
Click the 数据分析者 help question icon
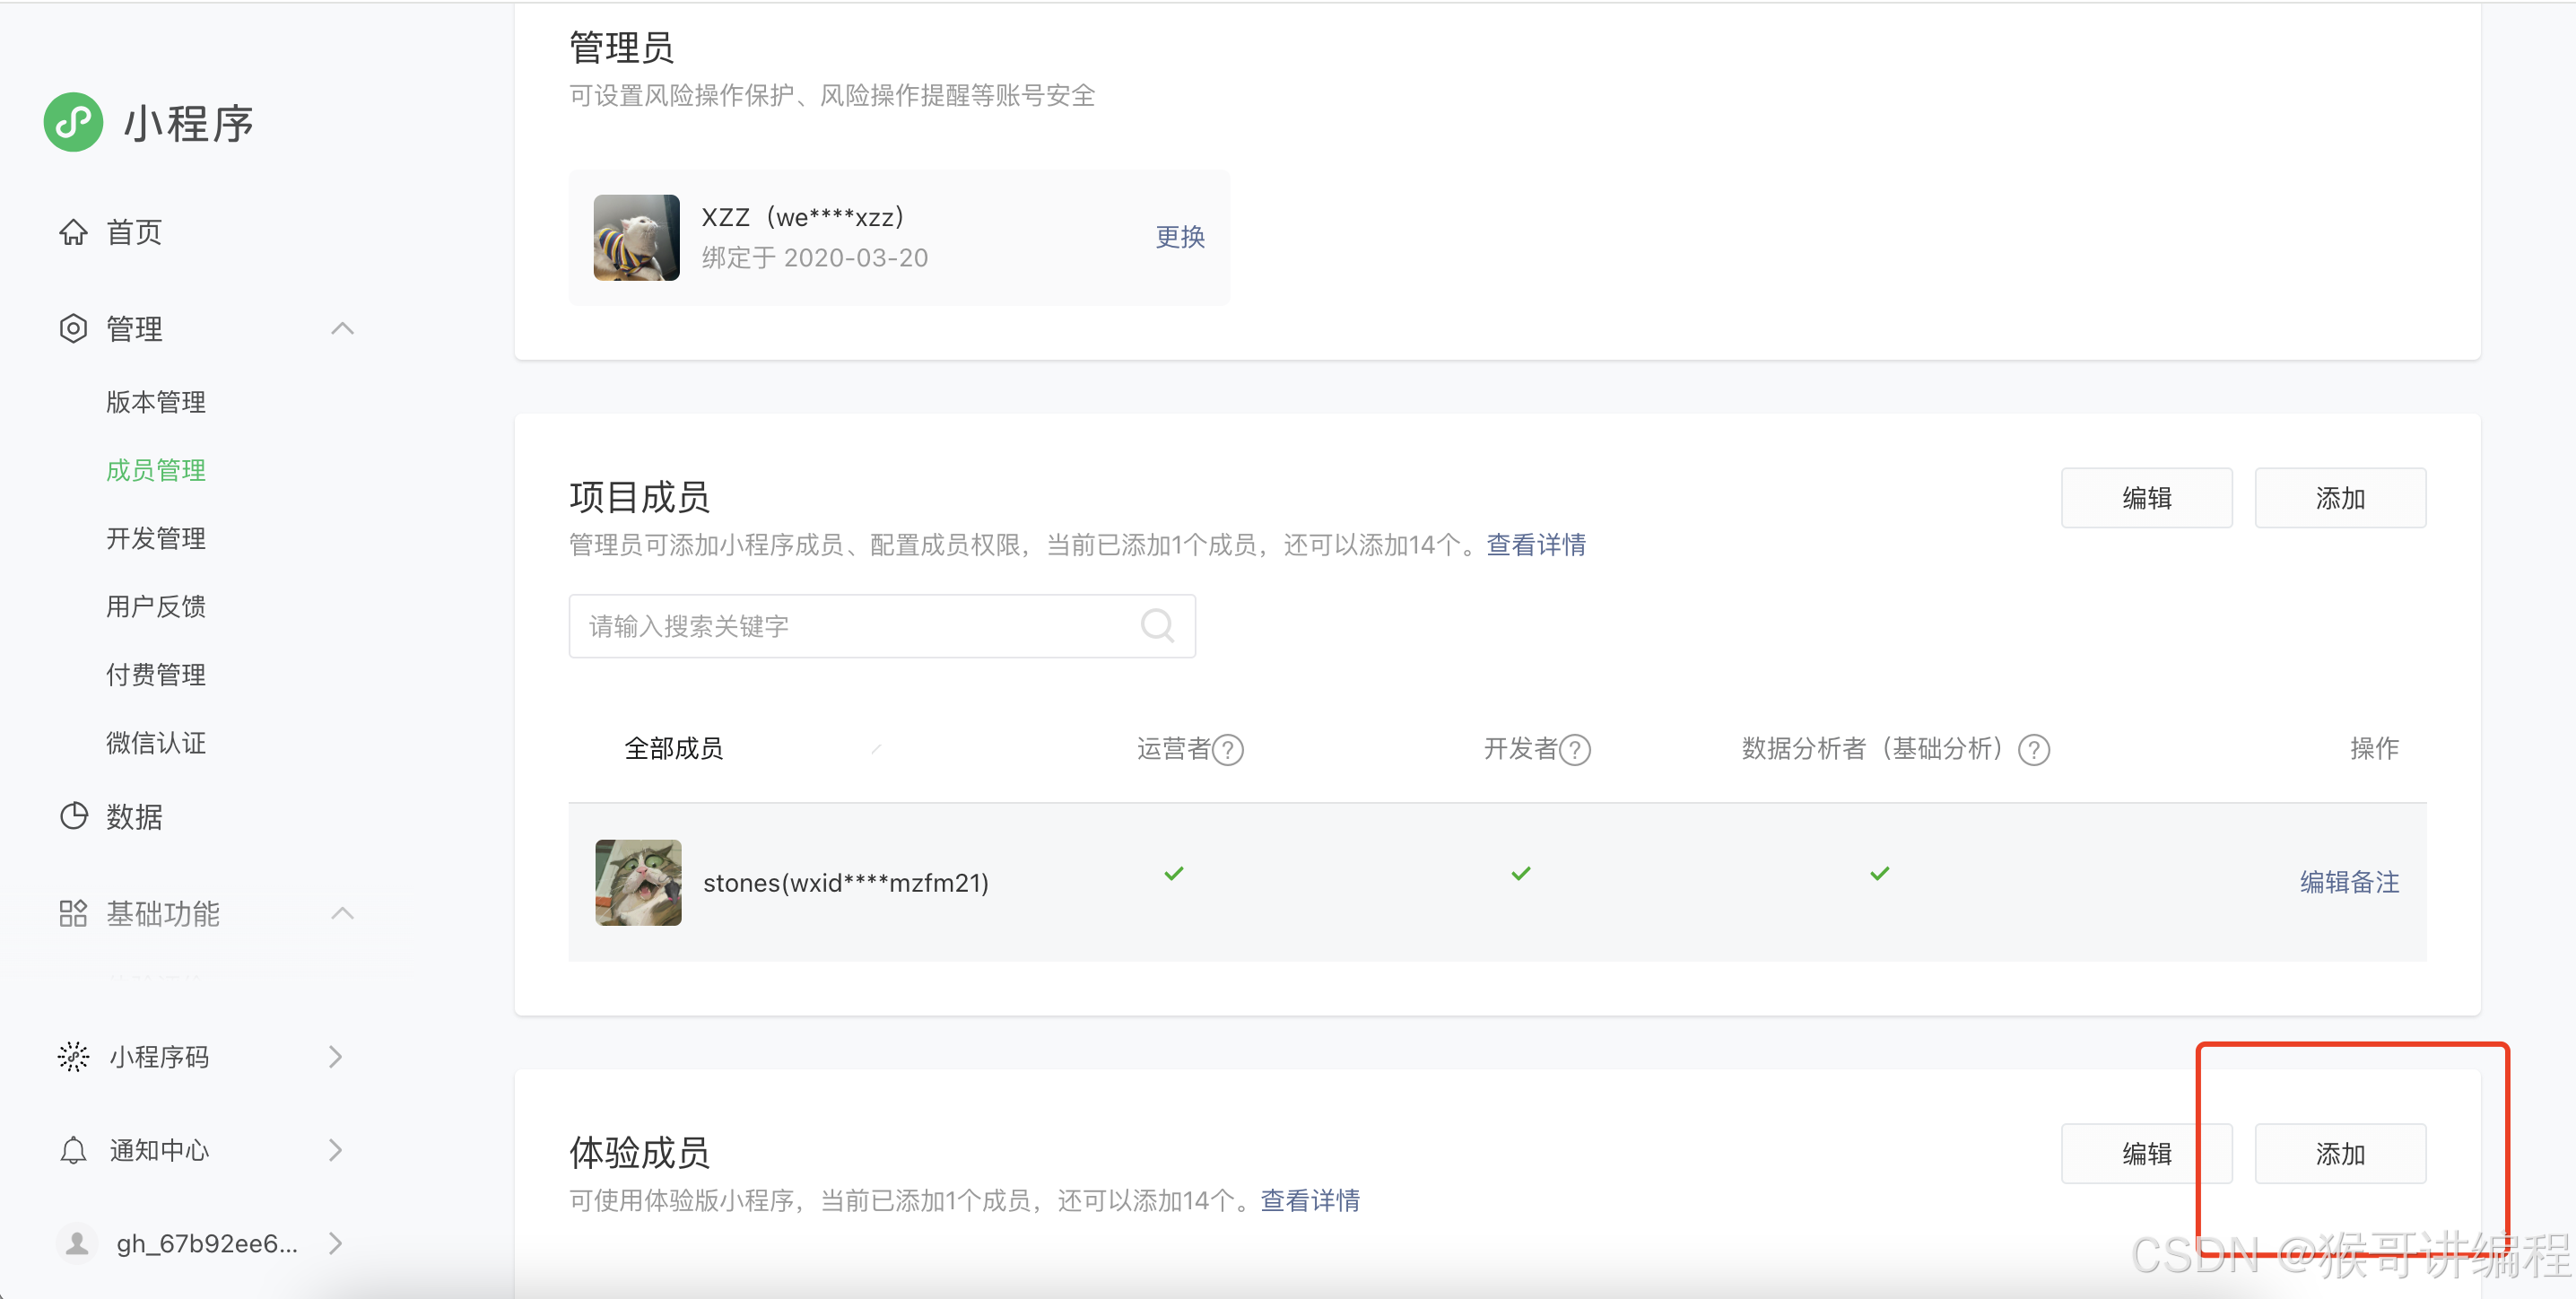click(2033, 750)
